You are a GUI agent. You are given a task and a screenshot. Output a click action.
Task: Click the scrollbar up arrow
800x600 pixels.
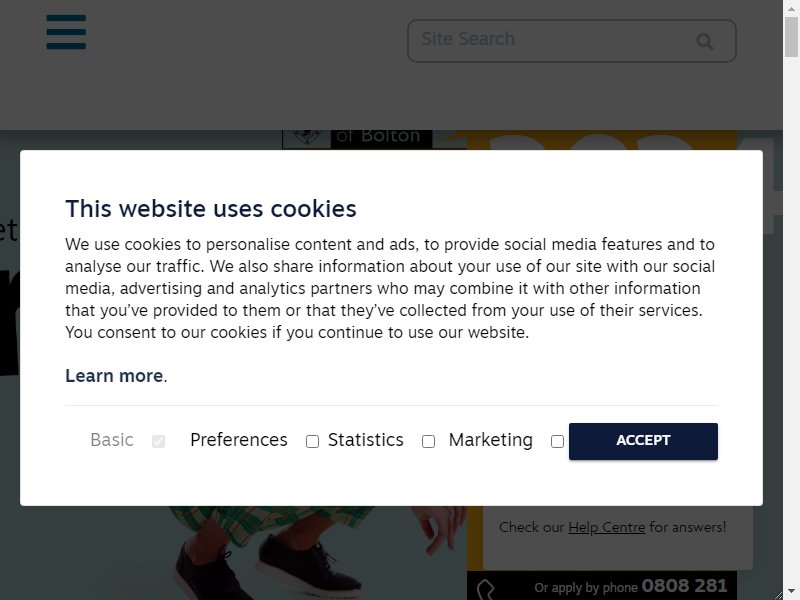pyautogui.click(x=791, y=8)
